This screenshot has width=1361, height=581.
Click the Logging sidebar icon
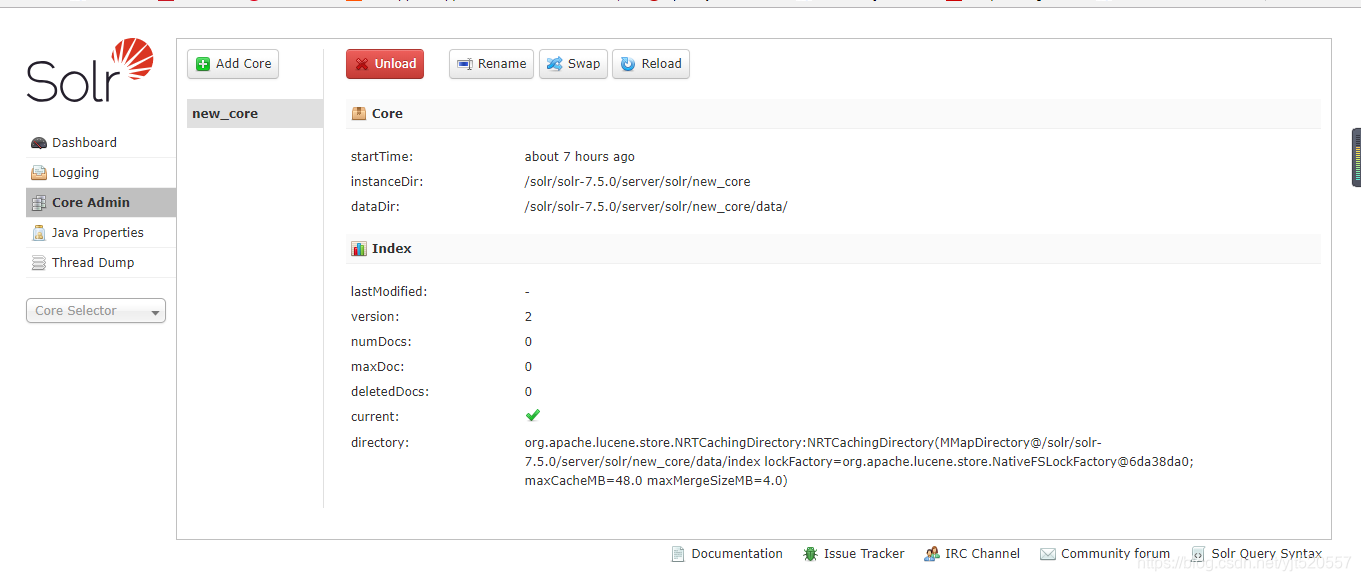tap(39, 172)
